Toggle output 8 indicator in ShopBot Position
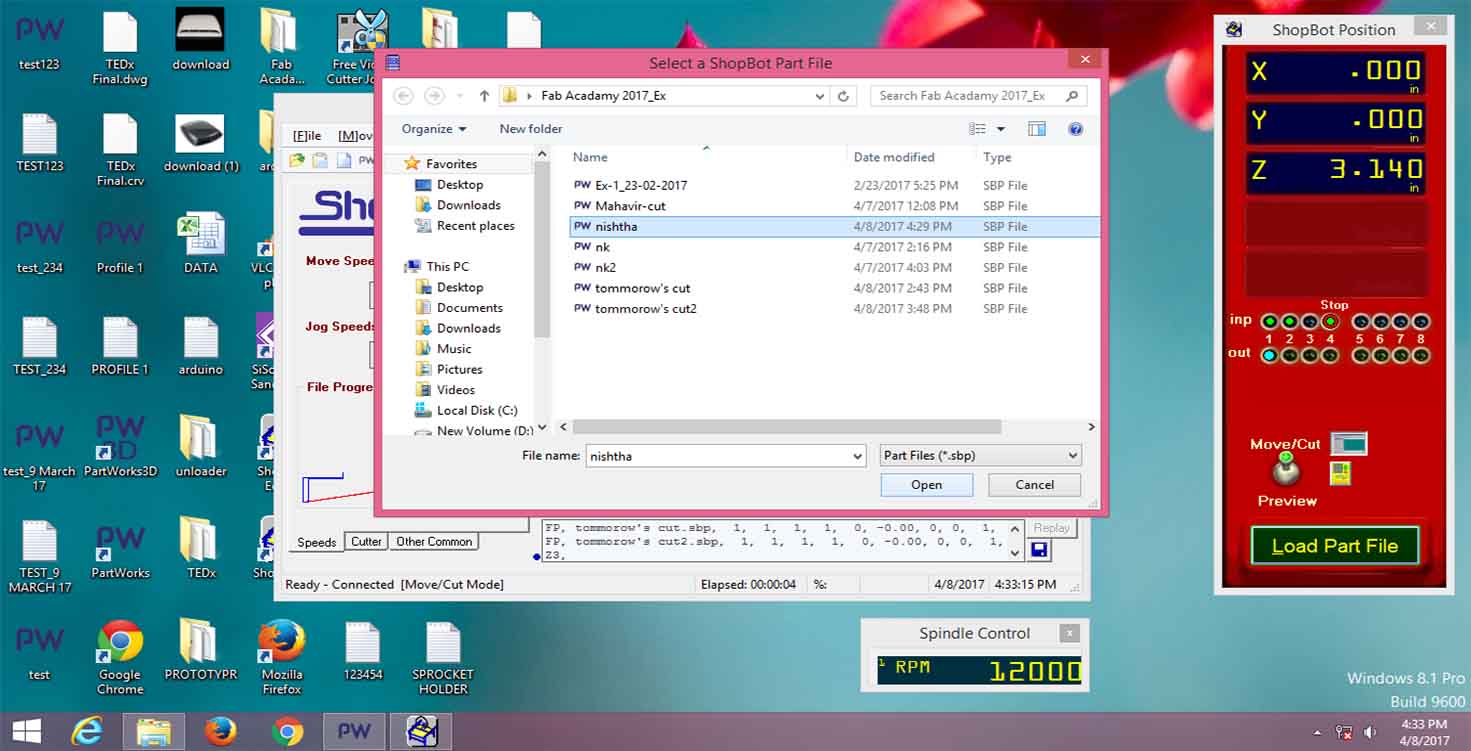The width and height of the screenshot is (1471, 751). point(1420,354)
